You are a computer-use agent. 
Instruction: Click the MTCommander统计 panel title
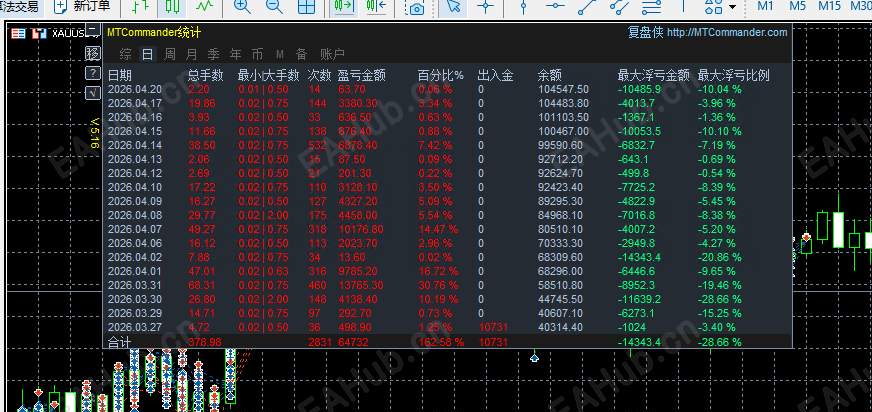(154, 33)
